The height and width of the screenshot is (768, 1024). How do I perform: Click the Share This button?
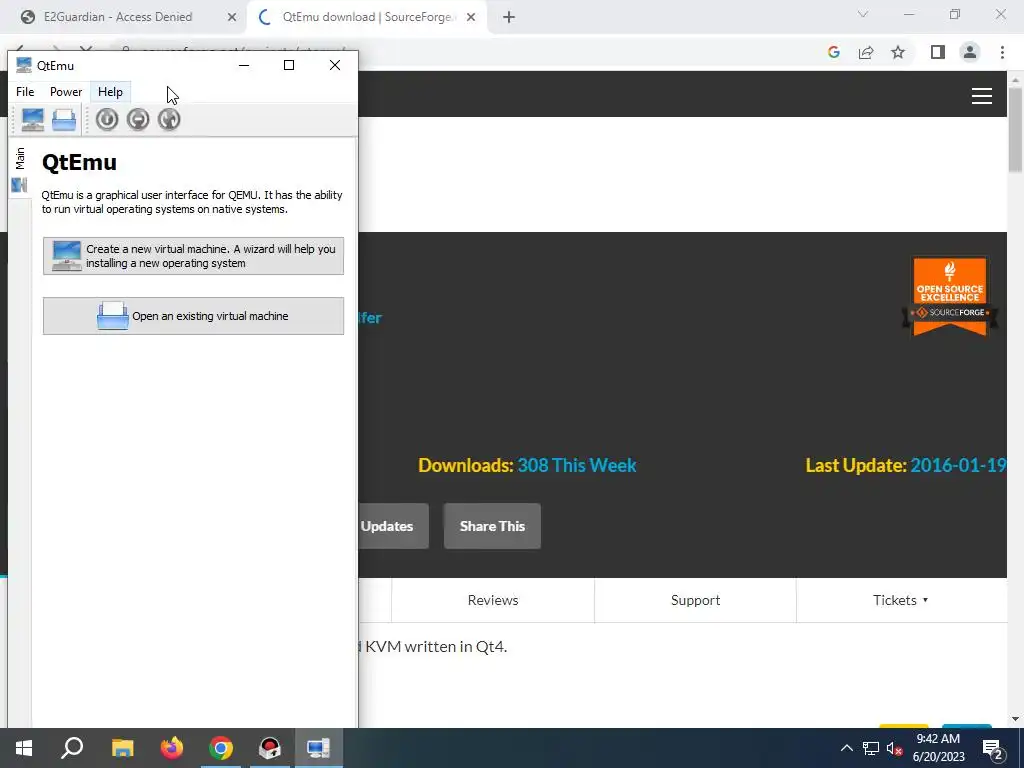click(492, 526)
